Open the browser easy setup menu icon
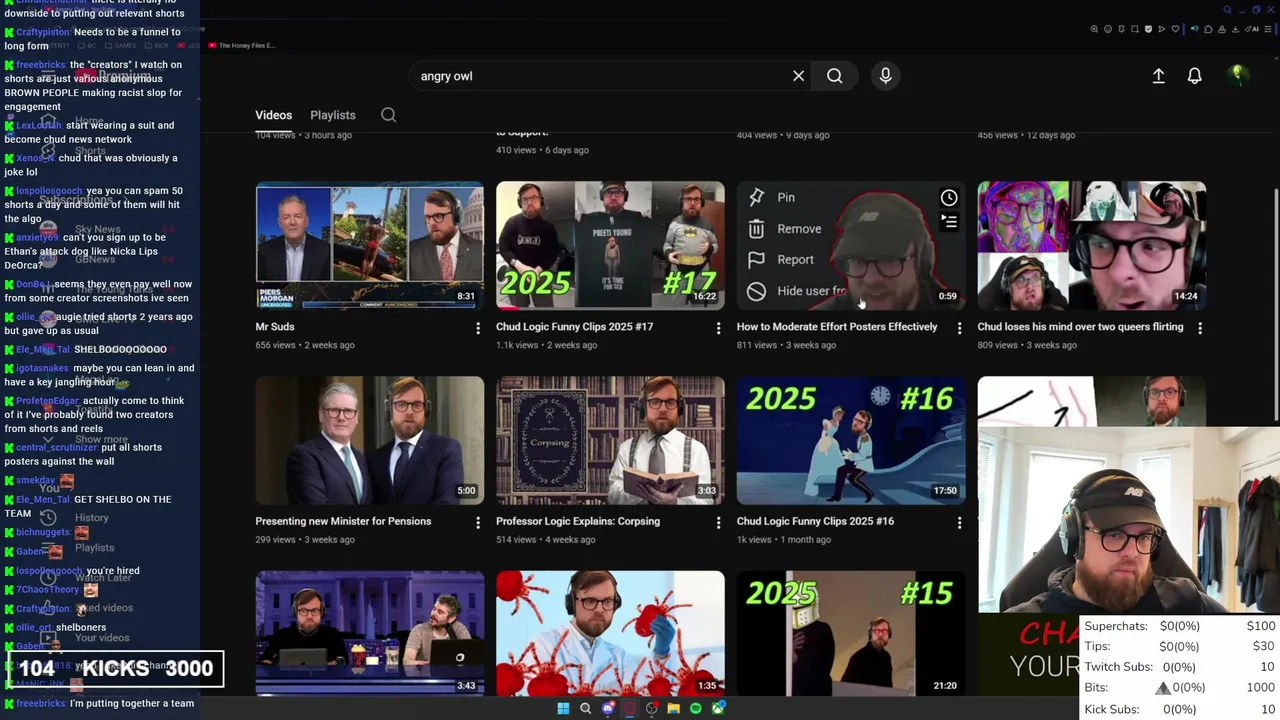Viewport: 1280px width, 720px height. point(1267,29)
